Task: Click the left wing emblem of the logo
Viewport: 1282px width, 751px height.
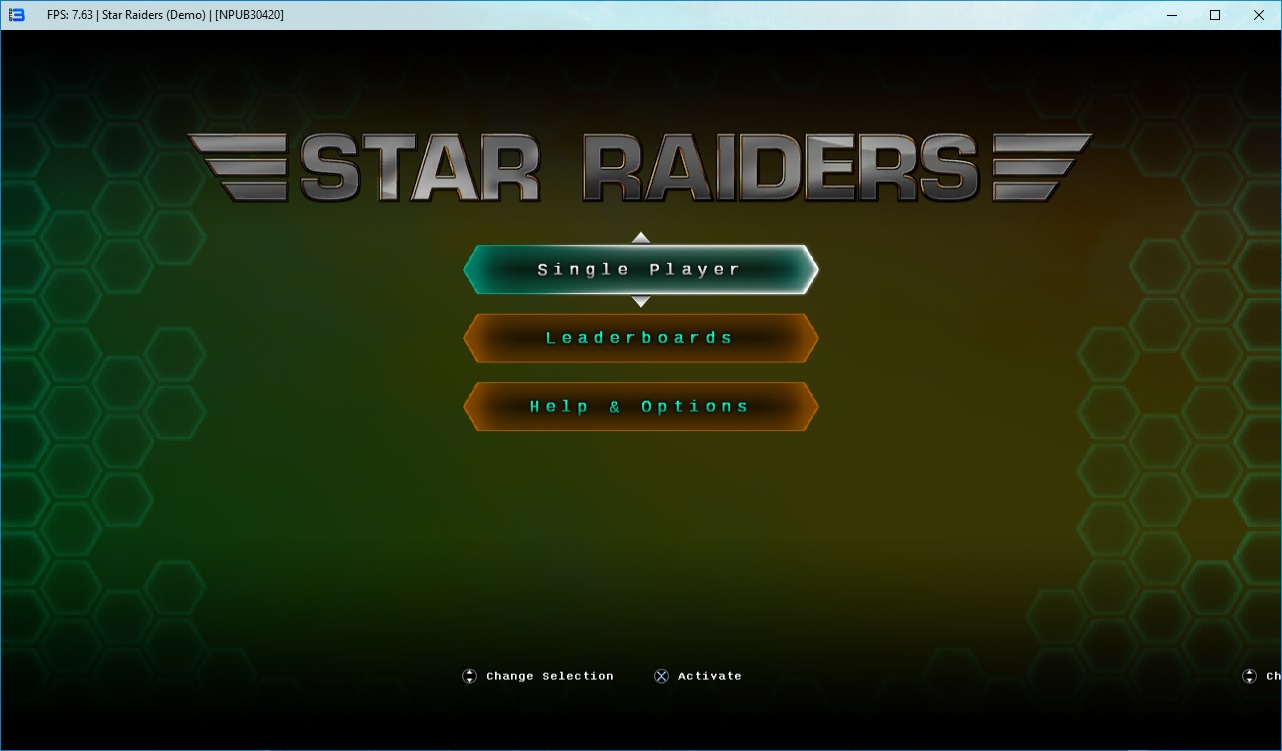Action: (238, 167)
